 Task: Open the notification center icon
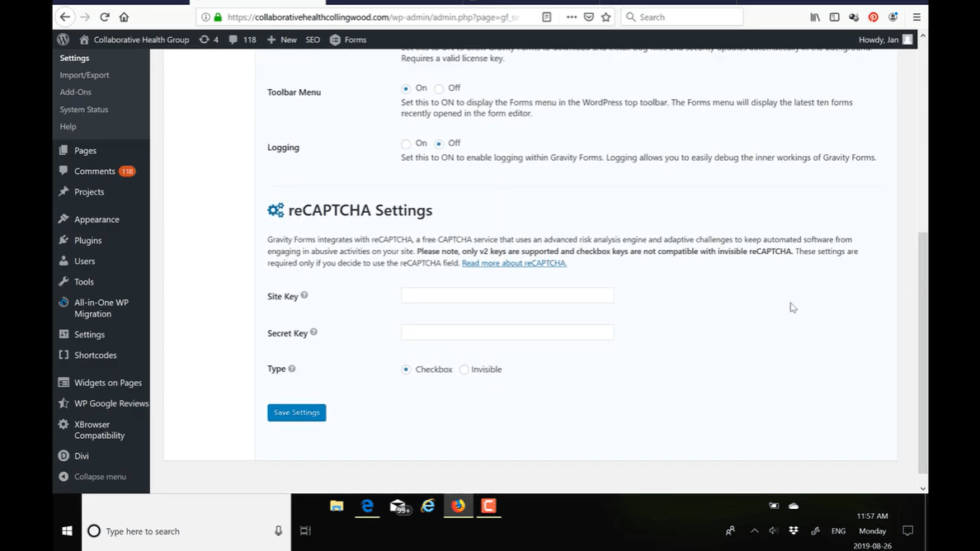coord(908,531)
